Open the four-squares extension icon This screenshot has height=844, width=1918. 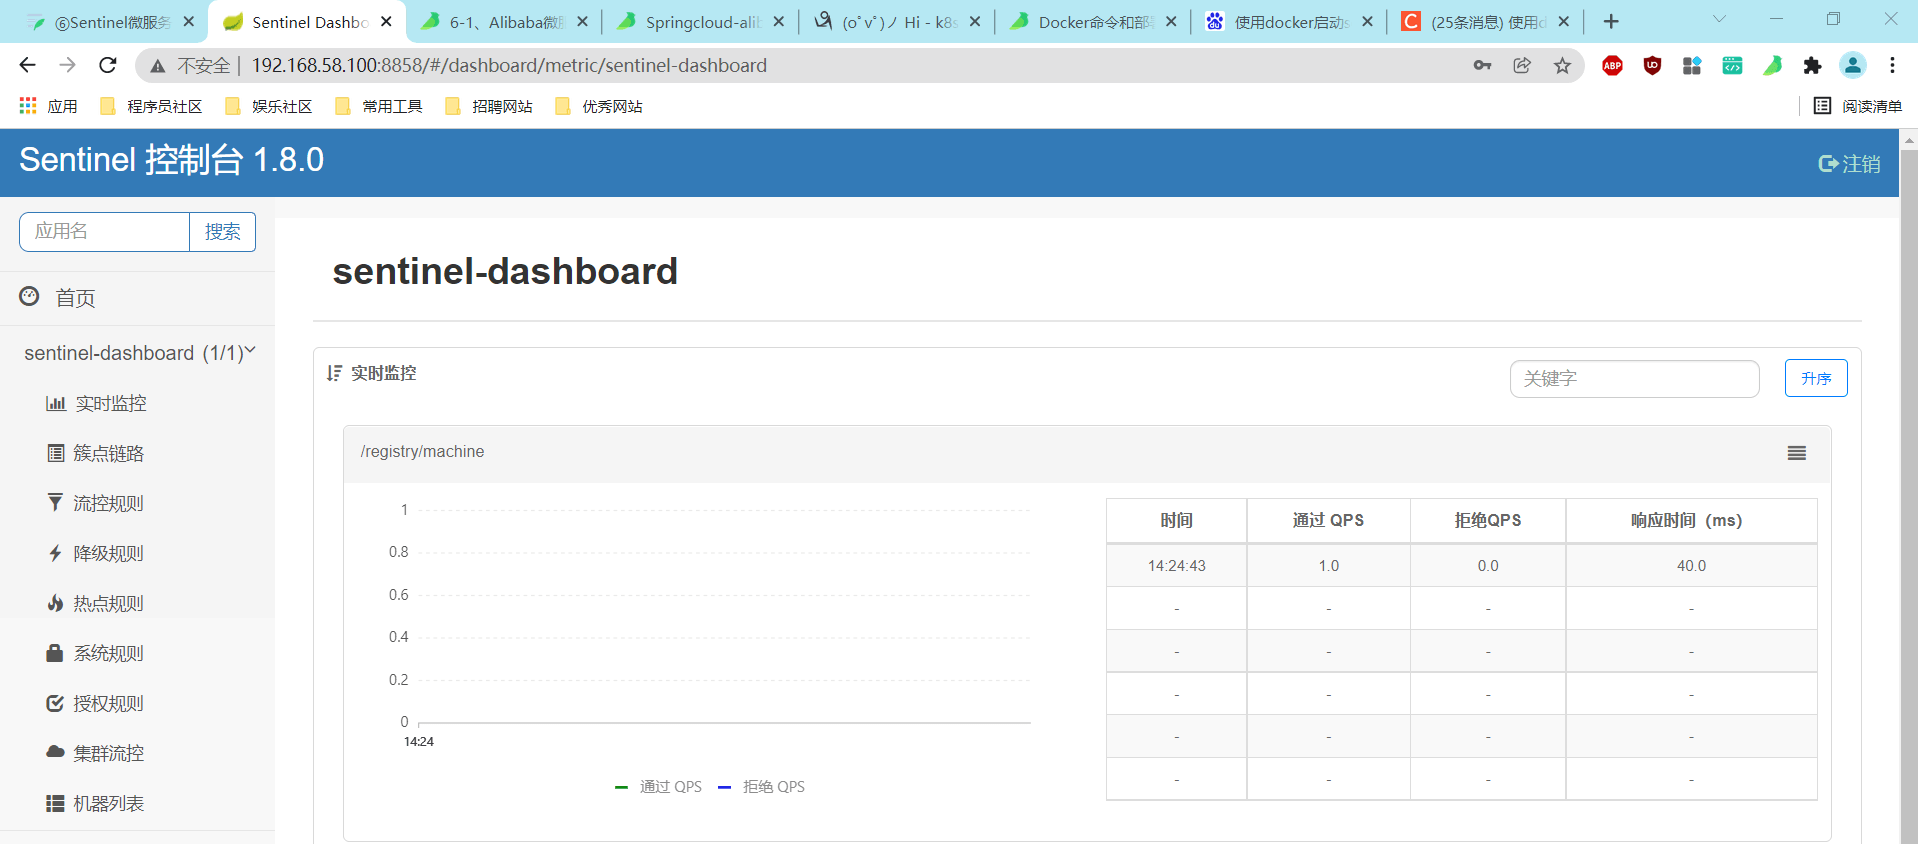[x=1692, y=66]
